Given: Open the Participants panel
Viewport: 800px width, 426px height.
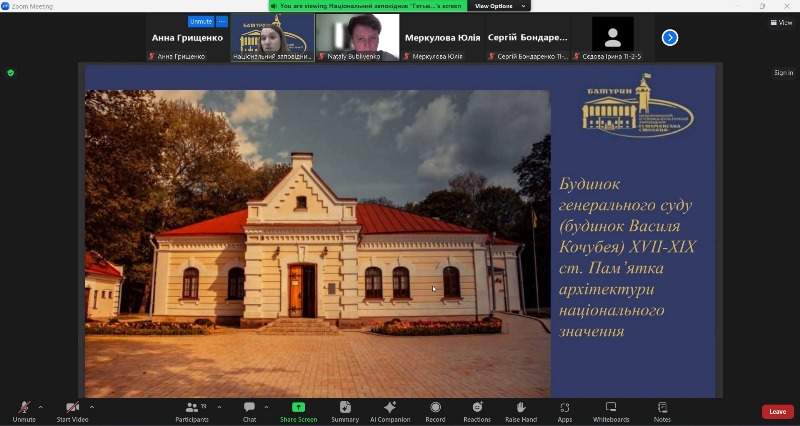Looking at the screenshot, I should click(x=192, y=412).
